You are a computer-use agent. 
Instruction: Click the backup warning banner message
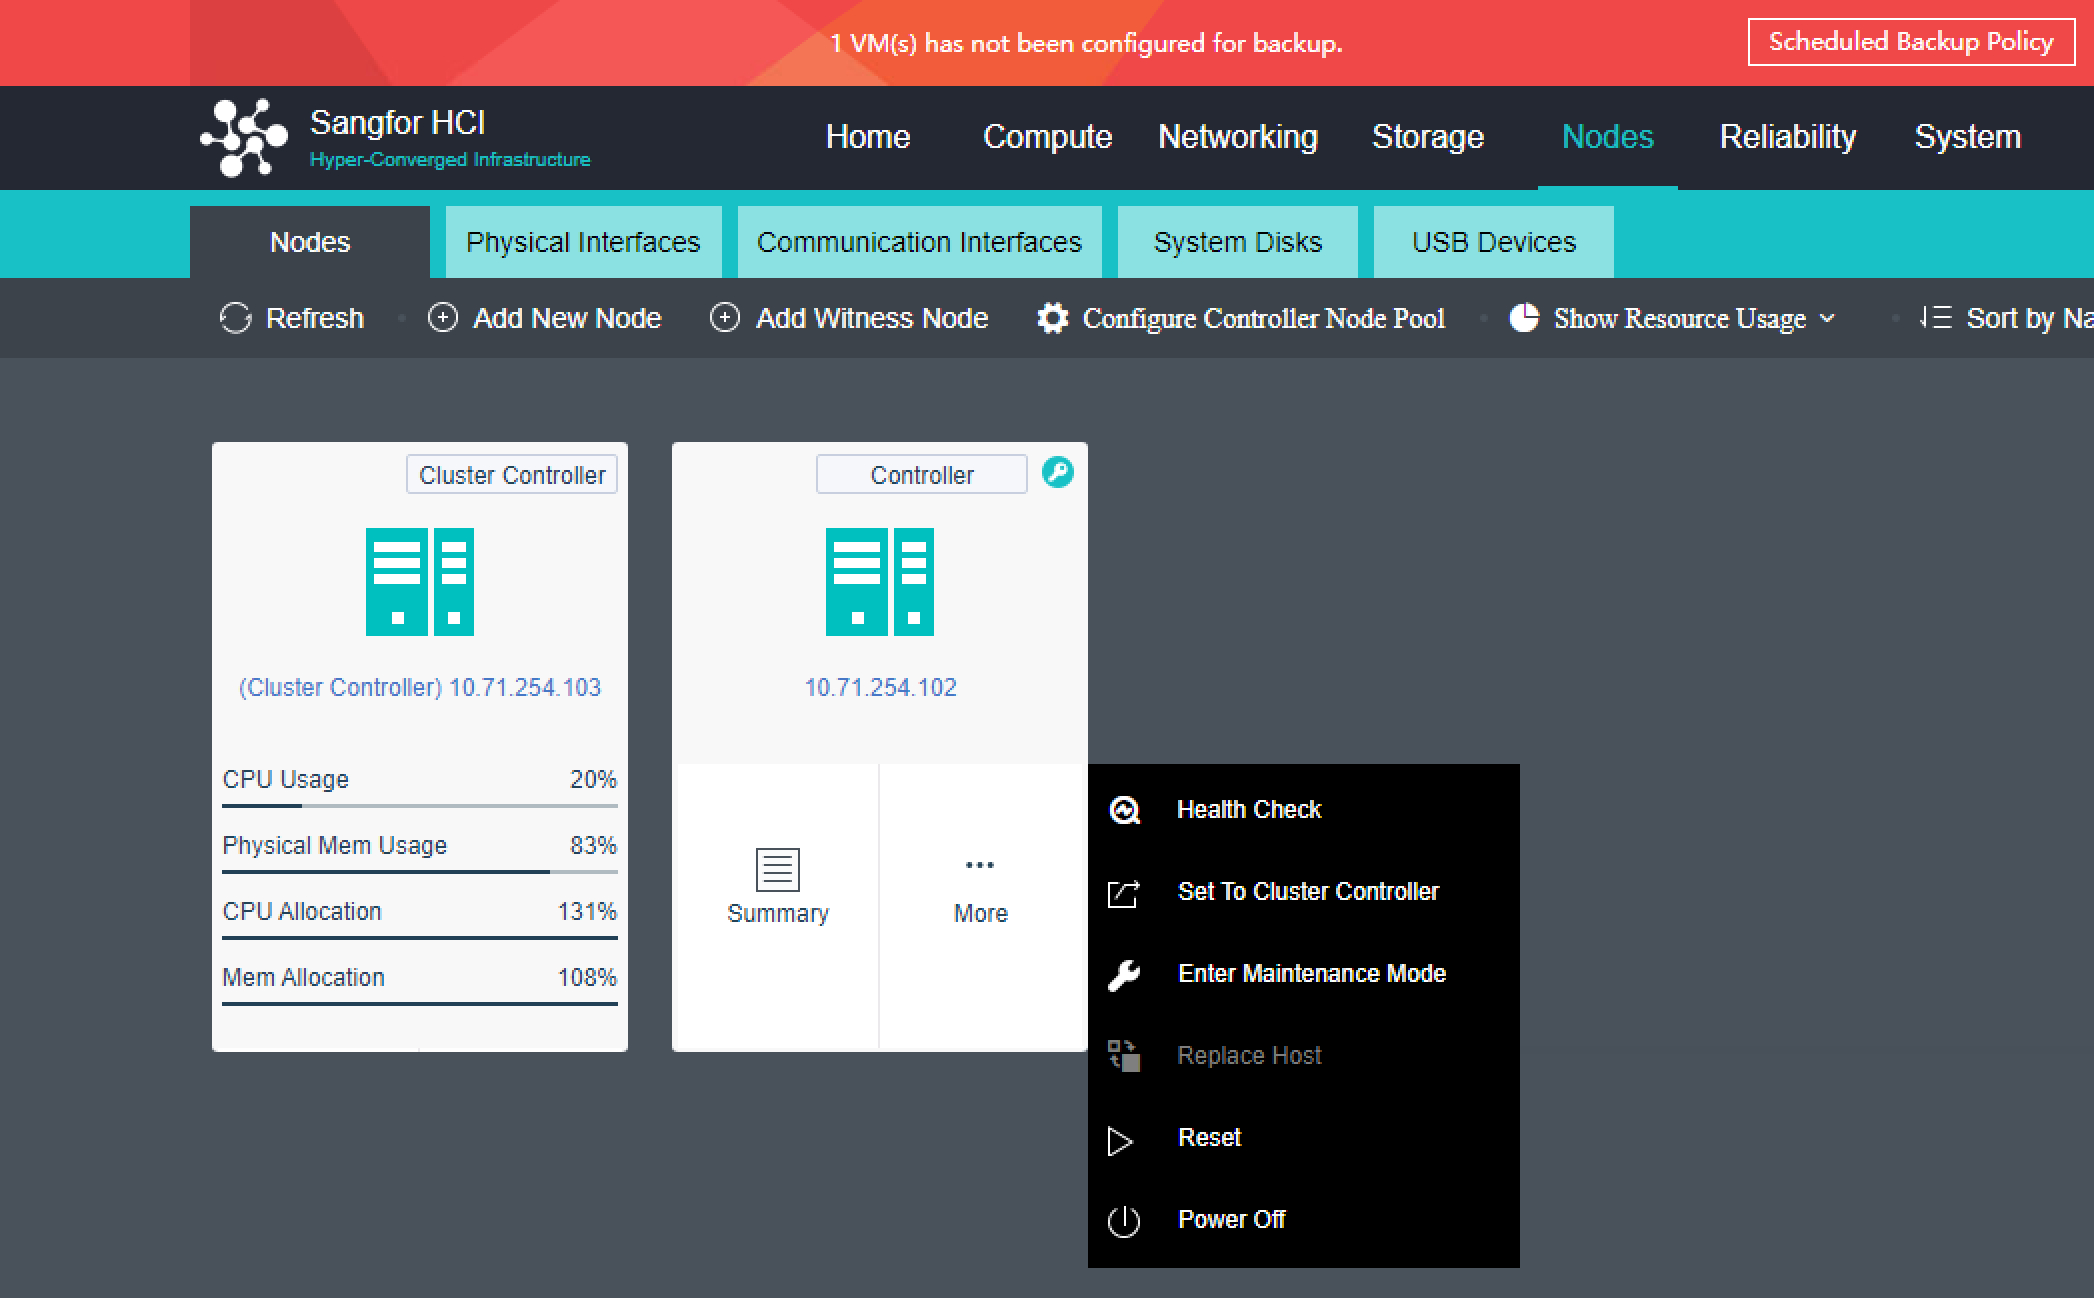(1086, 43)
